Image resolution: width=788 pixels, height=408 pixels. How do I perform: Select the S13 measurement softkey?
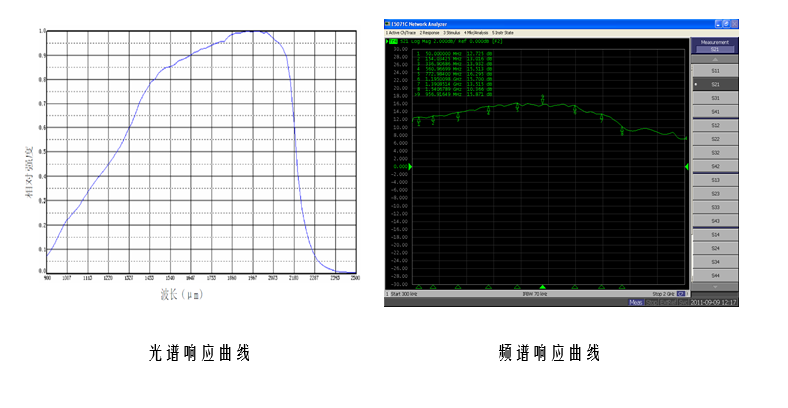coord(715,180)
